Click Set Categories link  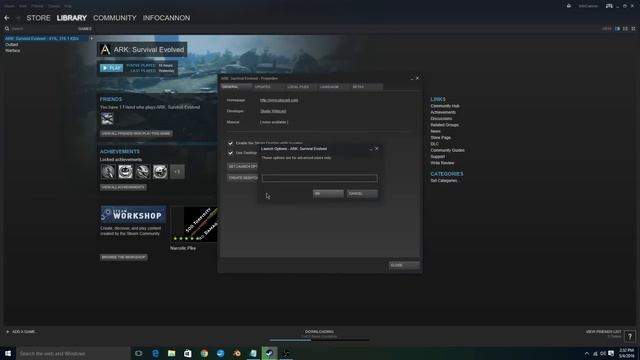point(444,180)
